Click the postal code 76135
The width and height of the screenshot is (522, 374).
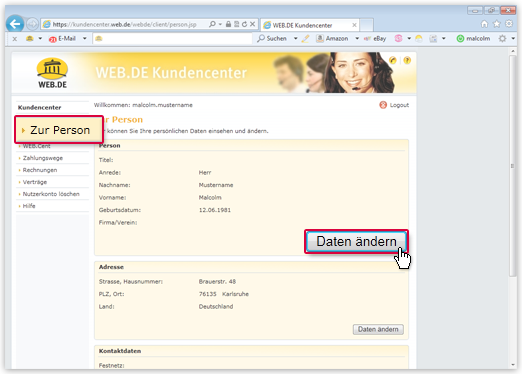(x=207, y=294)
